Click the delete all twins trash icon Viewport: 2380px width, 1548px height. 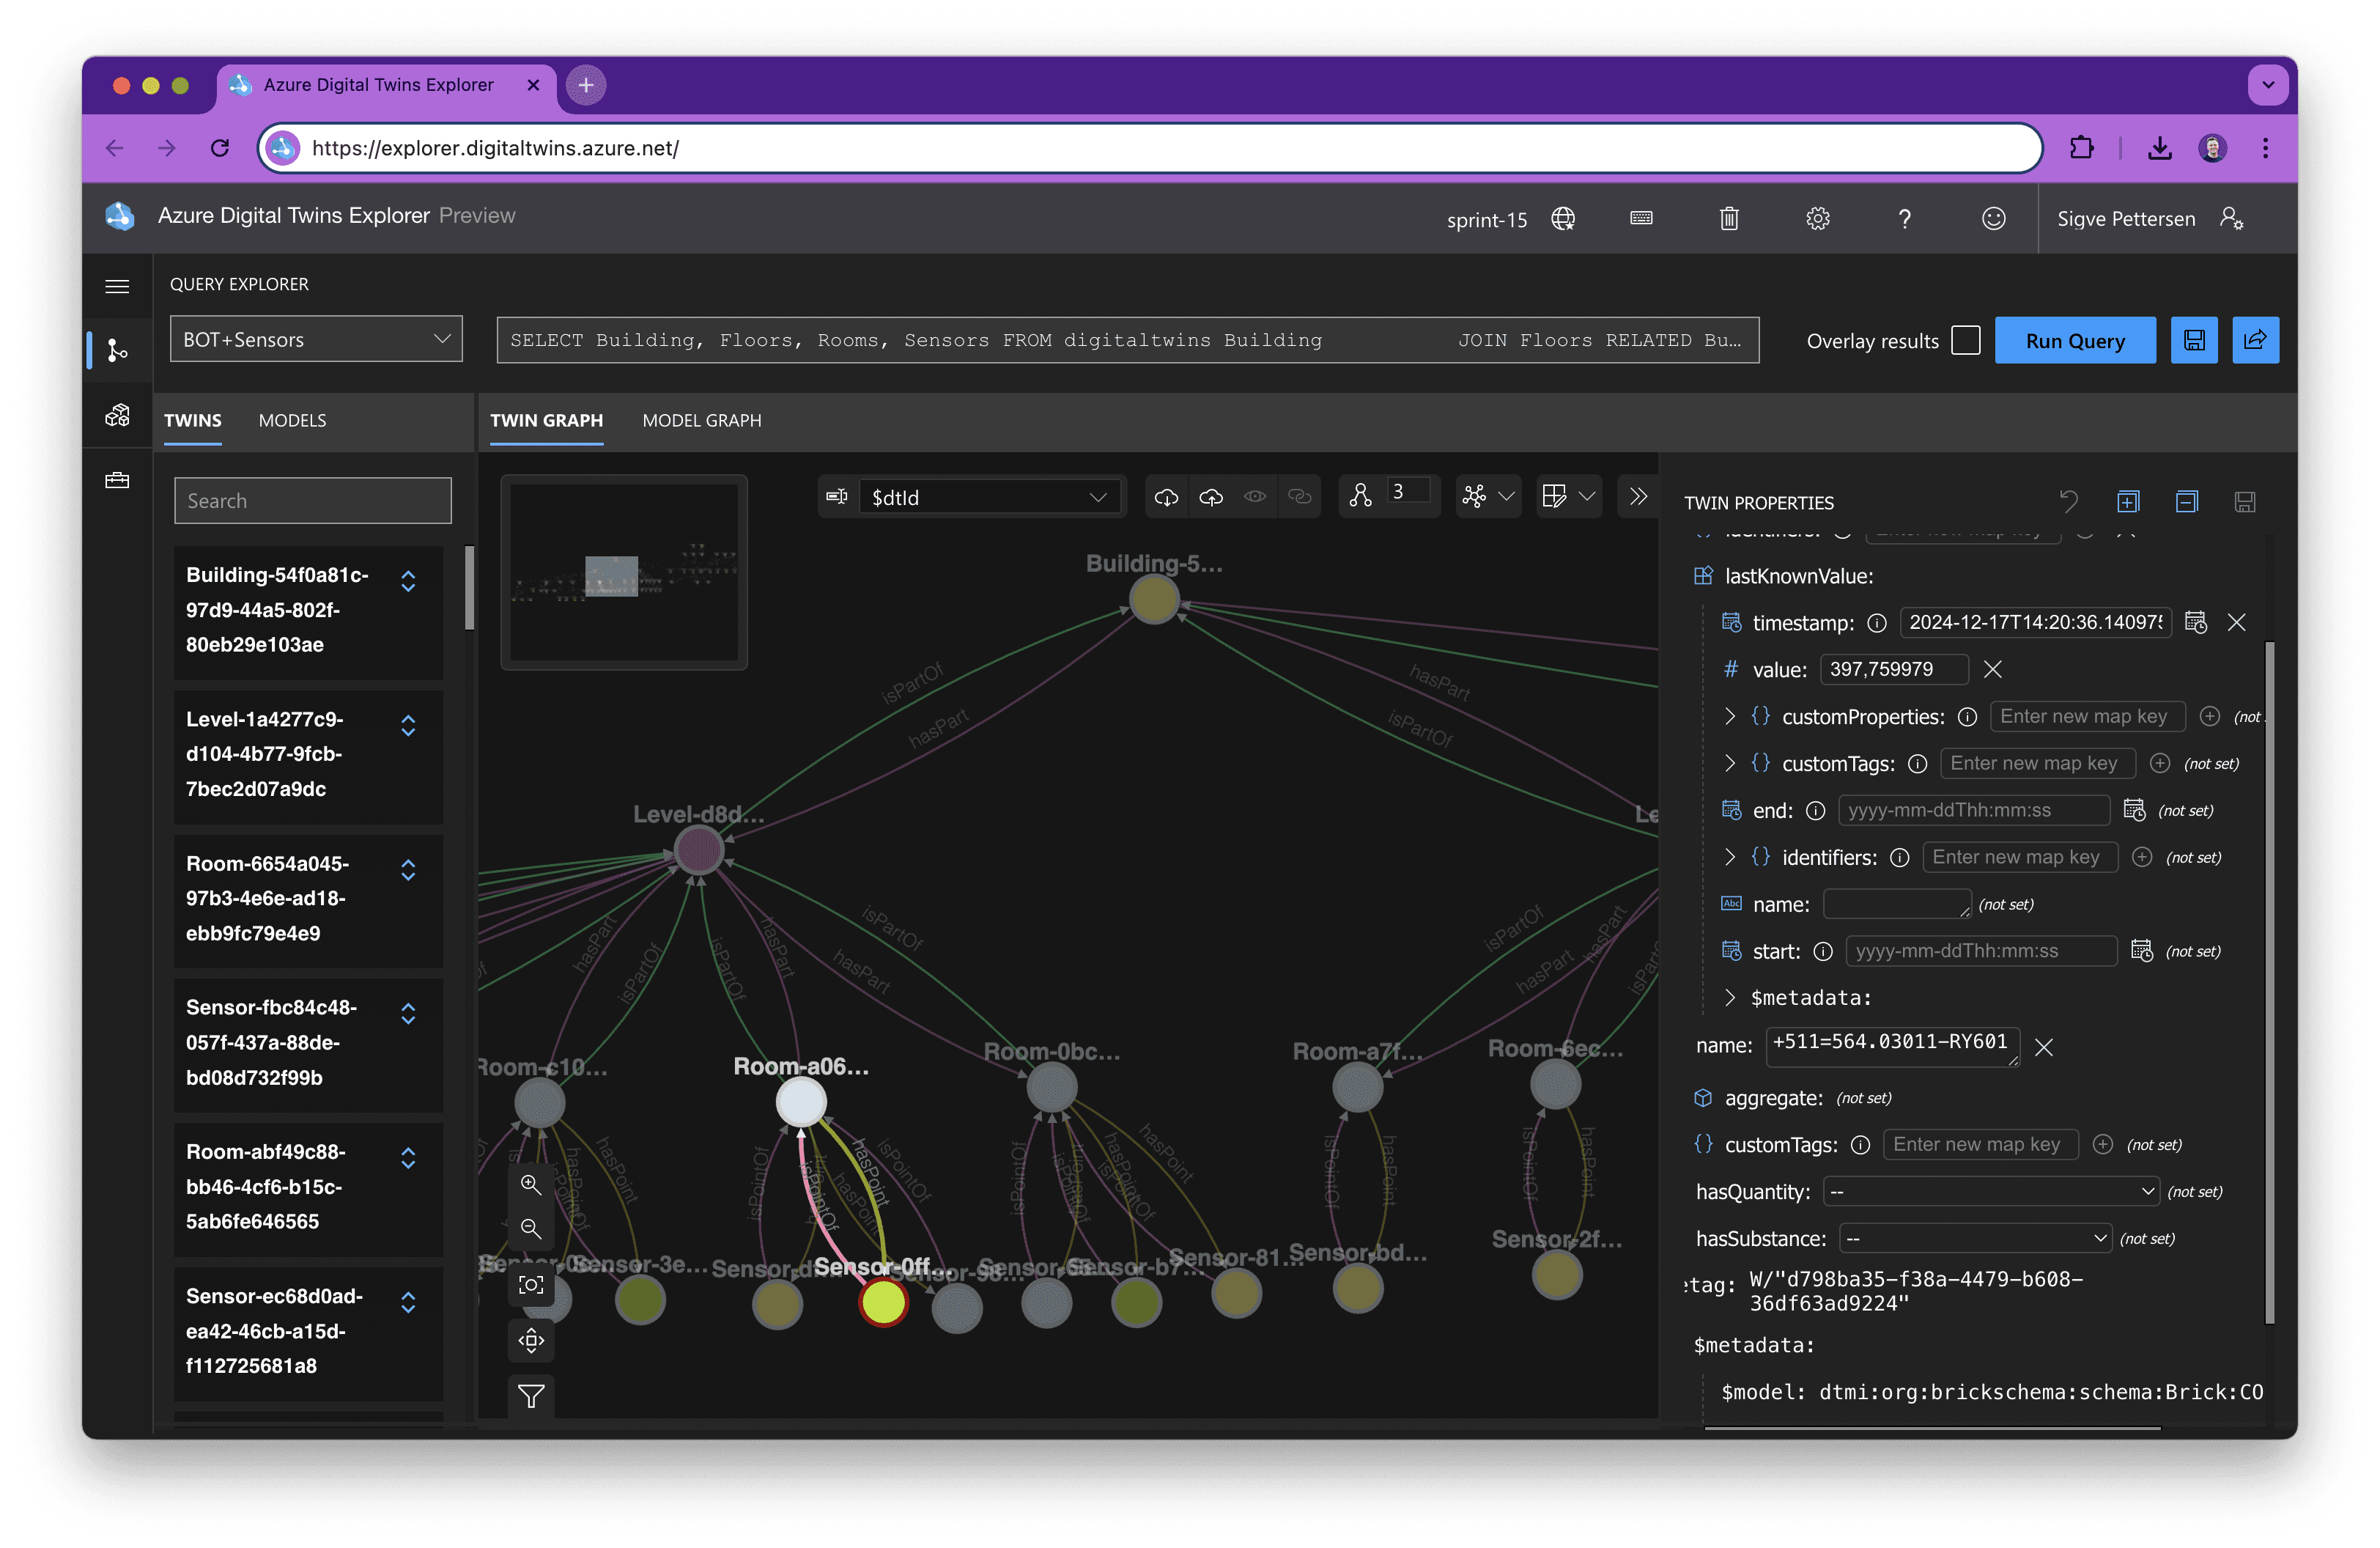pyautogui.click(x=1729, y=218)
